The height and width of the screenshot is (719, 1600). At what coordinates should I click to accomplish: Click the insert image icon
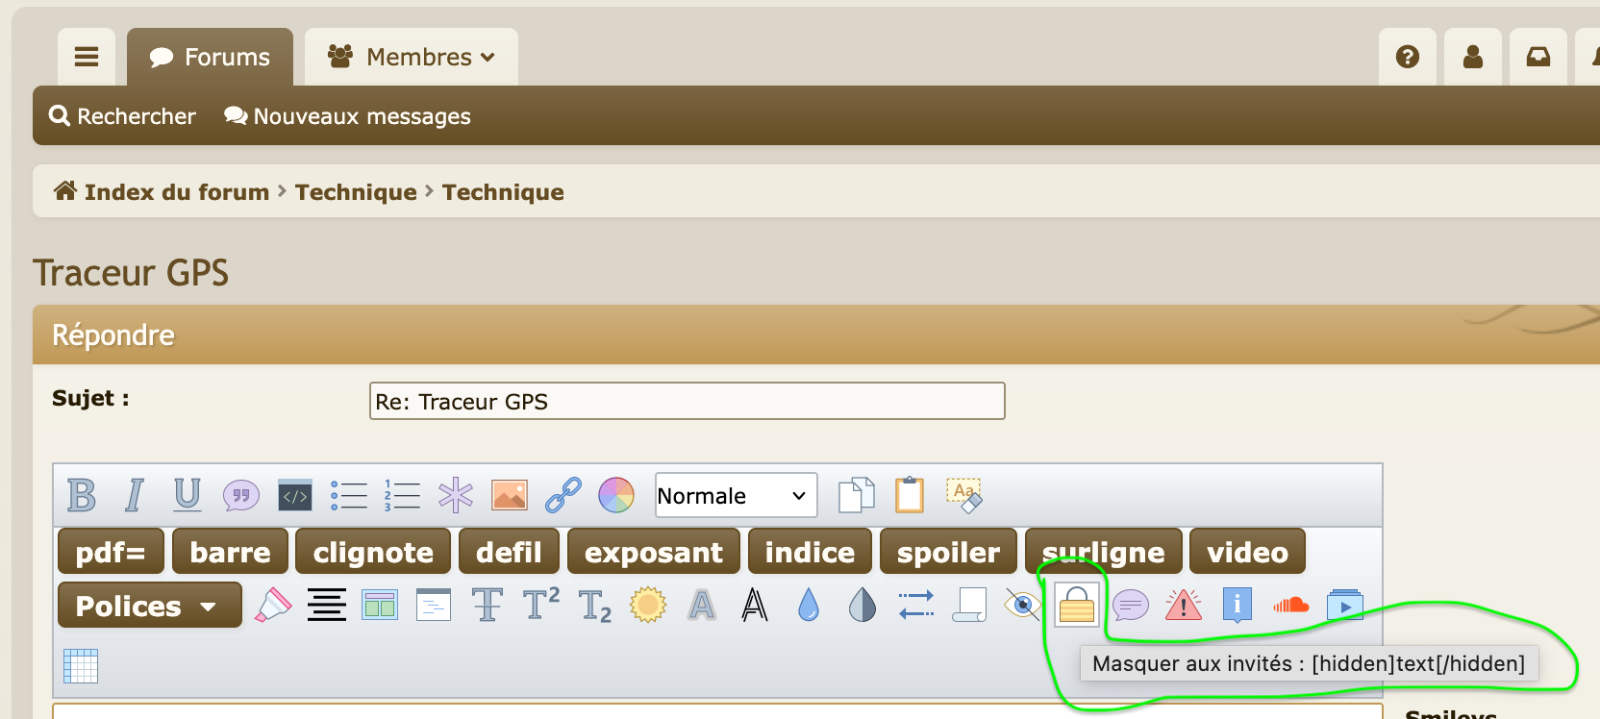tap(509, 495)
